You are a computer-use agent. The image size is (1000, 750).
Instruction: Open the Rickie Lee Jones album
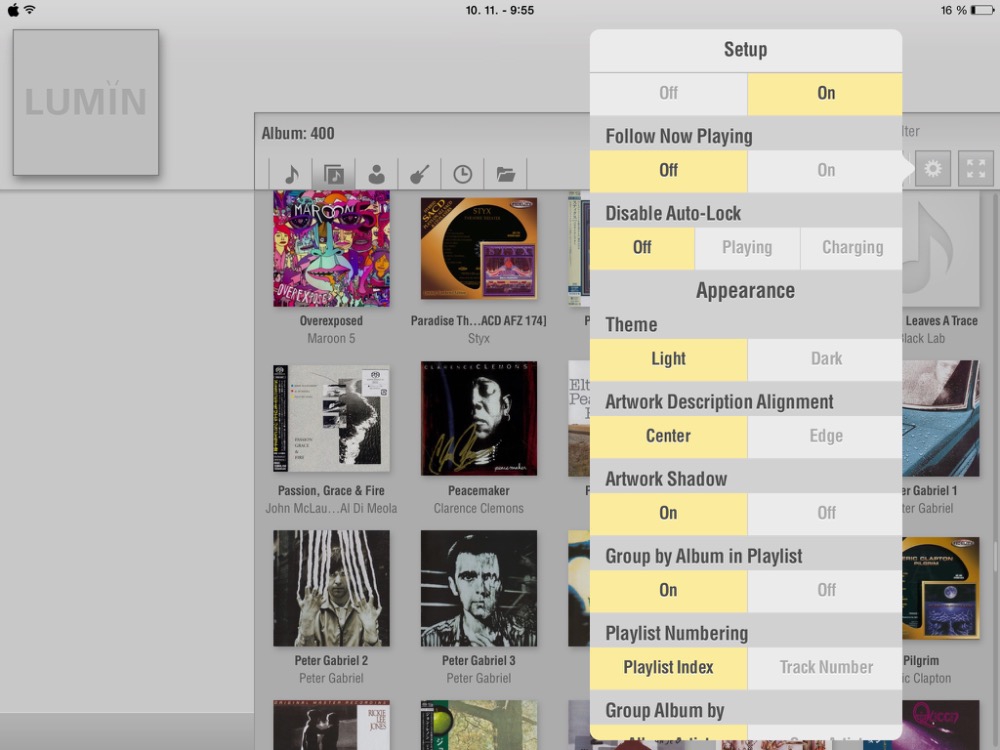pos(331,725)
